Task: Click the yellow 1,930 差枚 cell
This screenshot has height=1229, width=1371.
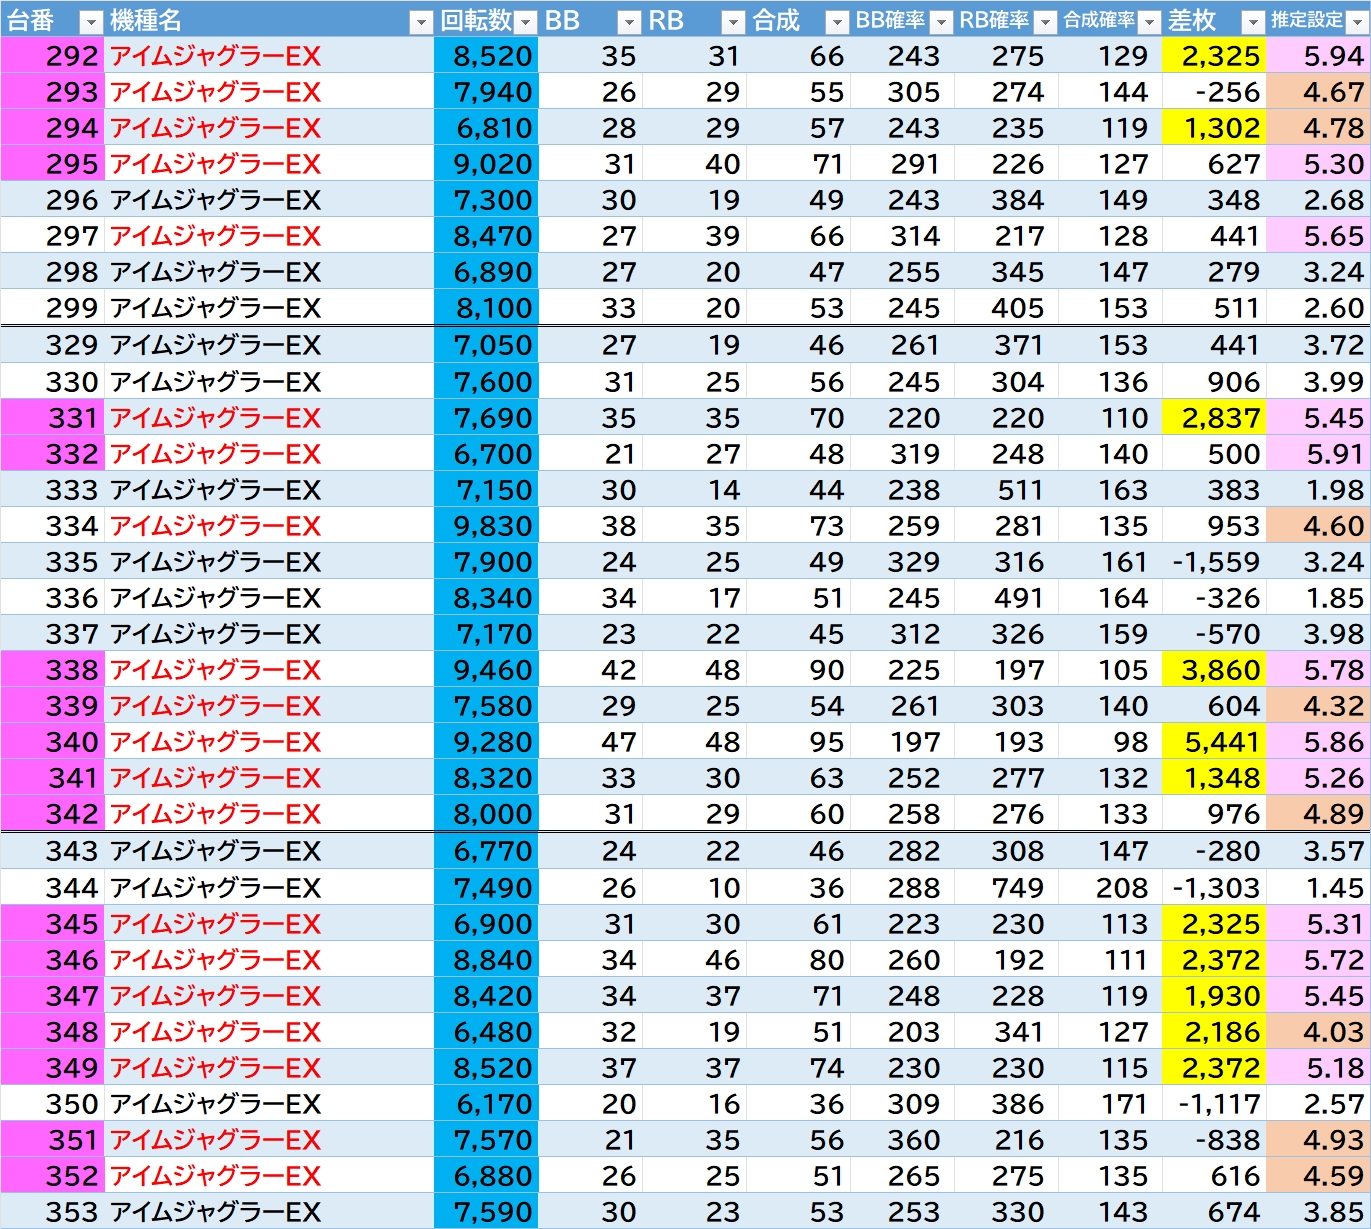Action: click(x=1214, y=996)
